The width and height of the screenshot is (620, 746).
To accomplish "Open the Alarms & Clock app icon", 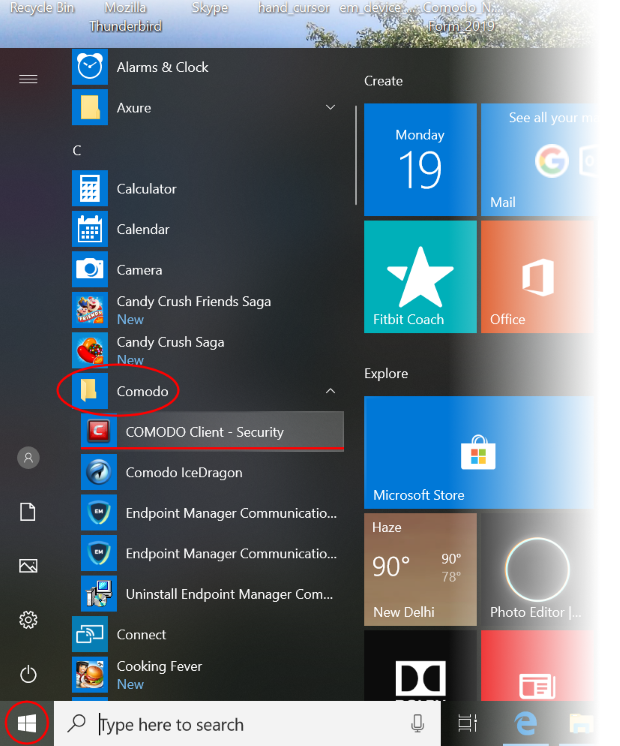I will point(90,67).
